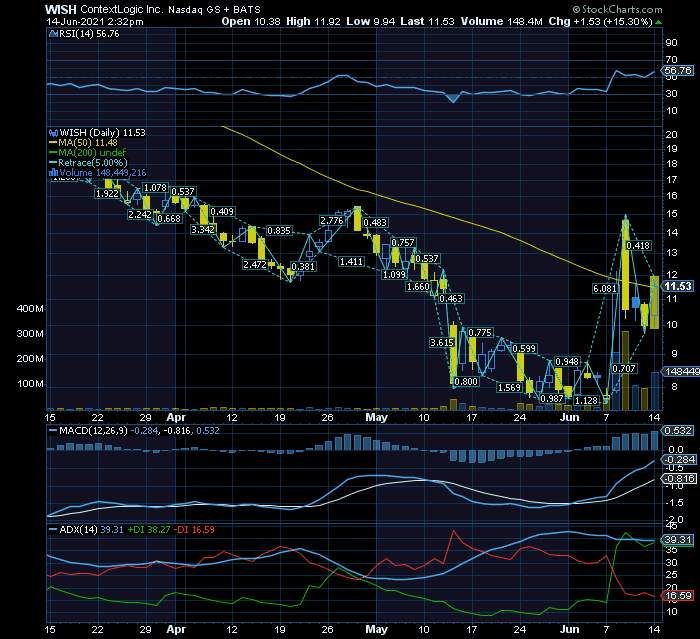Click the 0.800 retrace label
Screen dimensions: 700x639
click(x=466, y=382)
